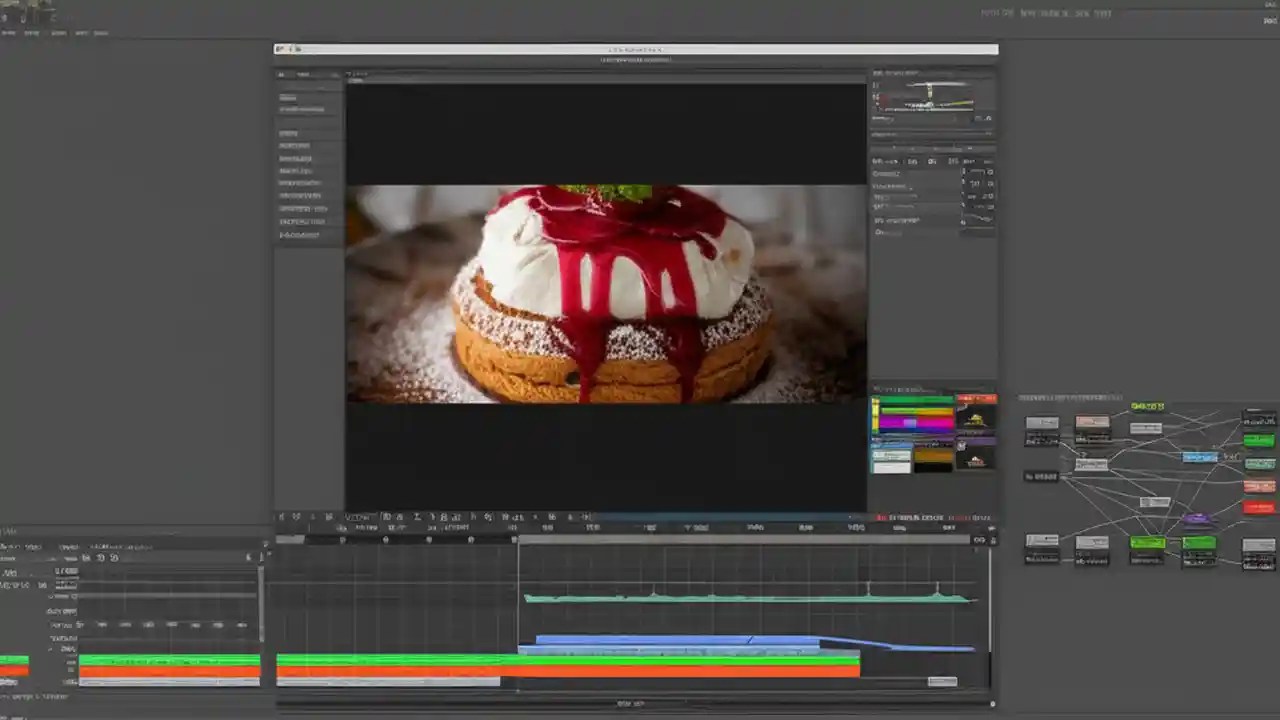
Task: Select the folder icon at the top-left of the app window
Action: (x=283, y=47)
